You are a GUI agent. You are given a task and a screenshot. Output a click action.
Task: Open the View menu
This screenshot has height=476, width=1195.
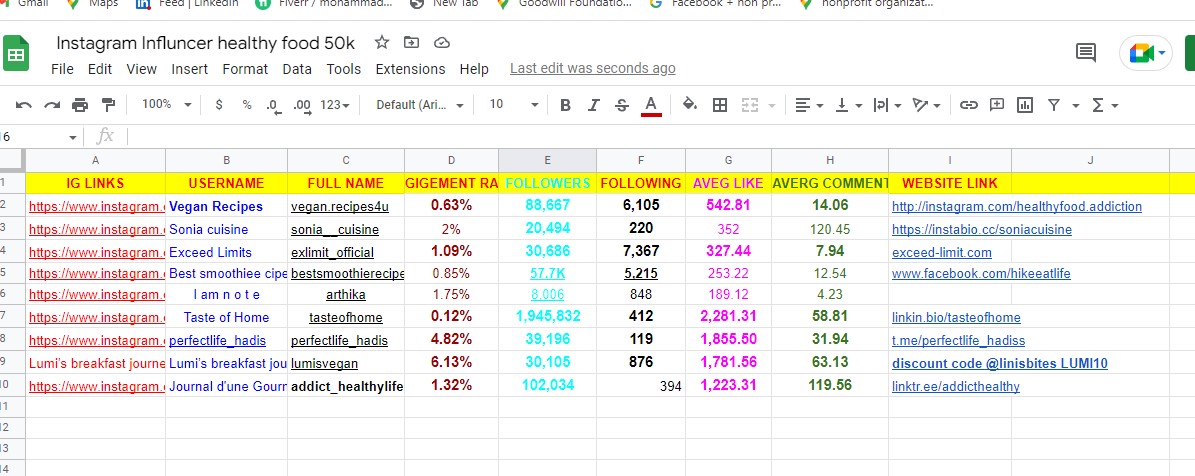click(142, 69)
